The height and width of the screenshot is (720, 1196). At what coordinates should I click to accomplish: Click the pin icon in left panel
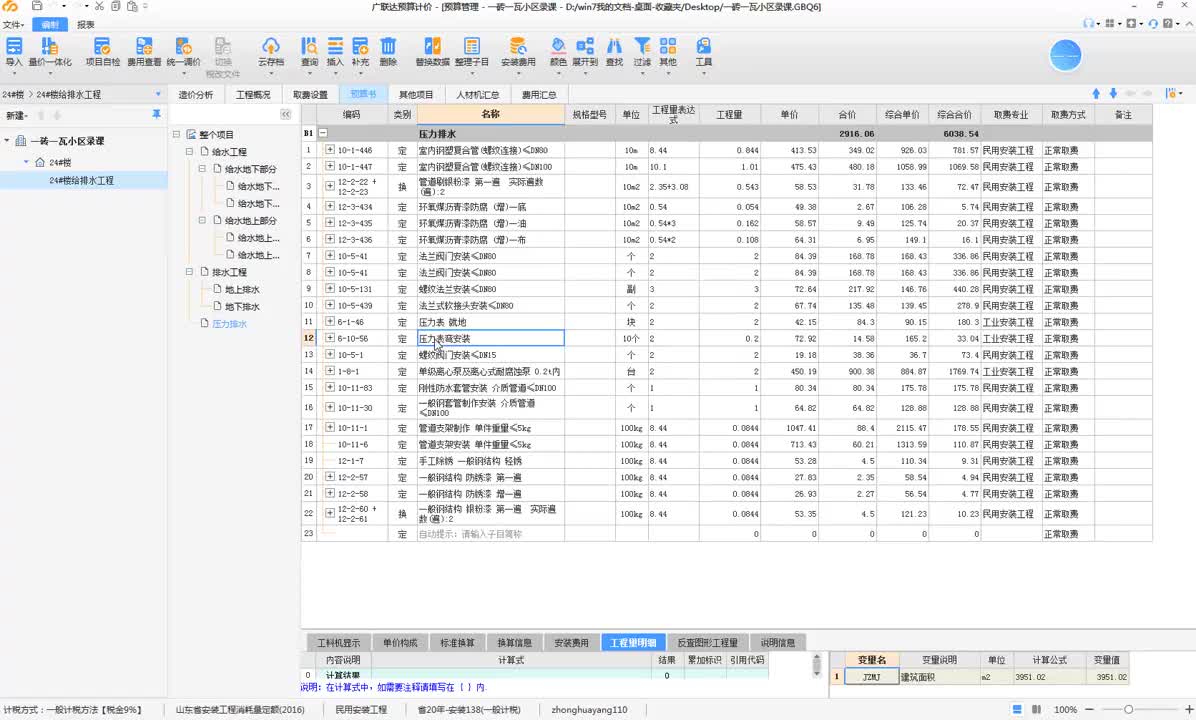coord(156,114)
